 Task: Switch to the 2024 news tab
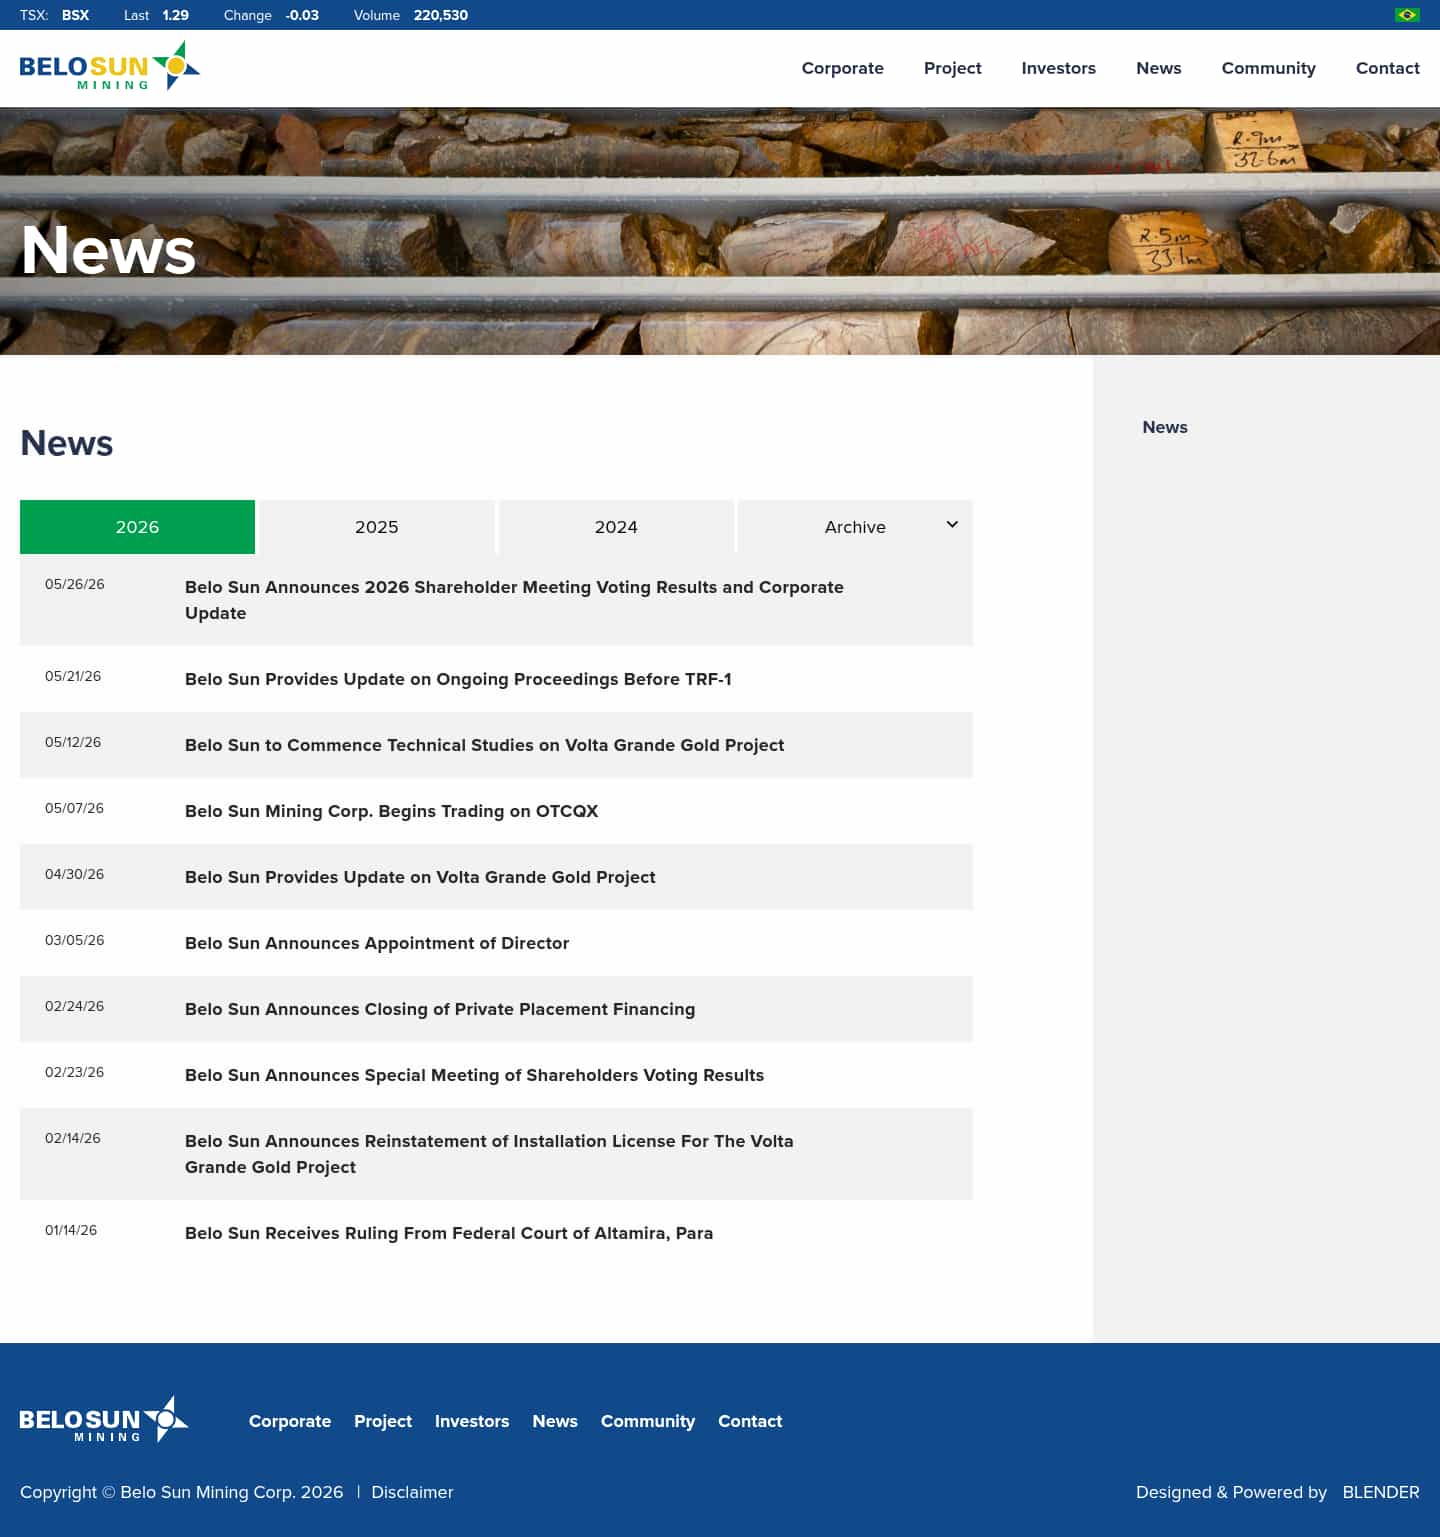616,527
